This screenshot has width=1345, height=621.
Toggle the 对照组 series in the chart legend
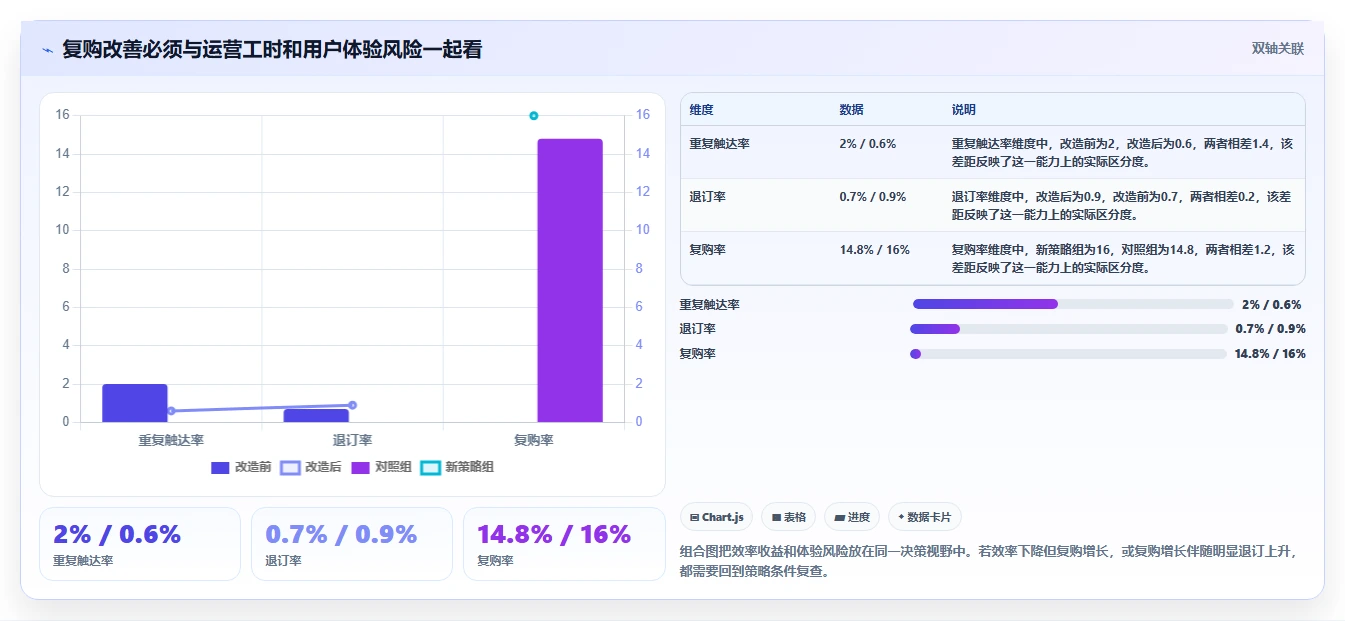pos(381,467)
